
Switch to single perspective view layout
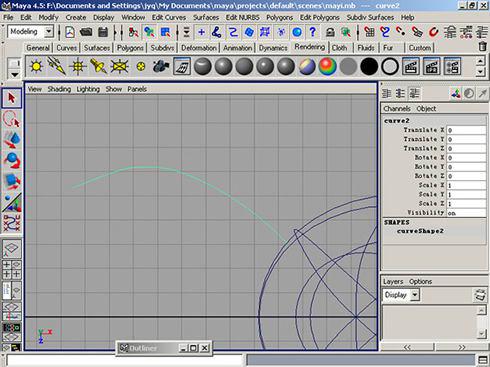tap(12, 248)
